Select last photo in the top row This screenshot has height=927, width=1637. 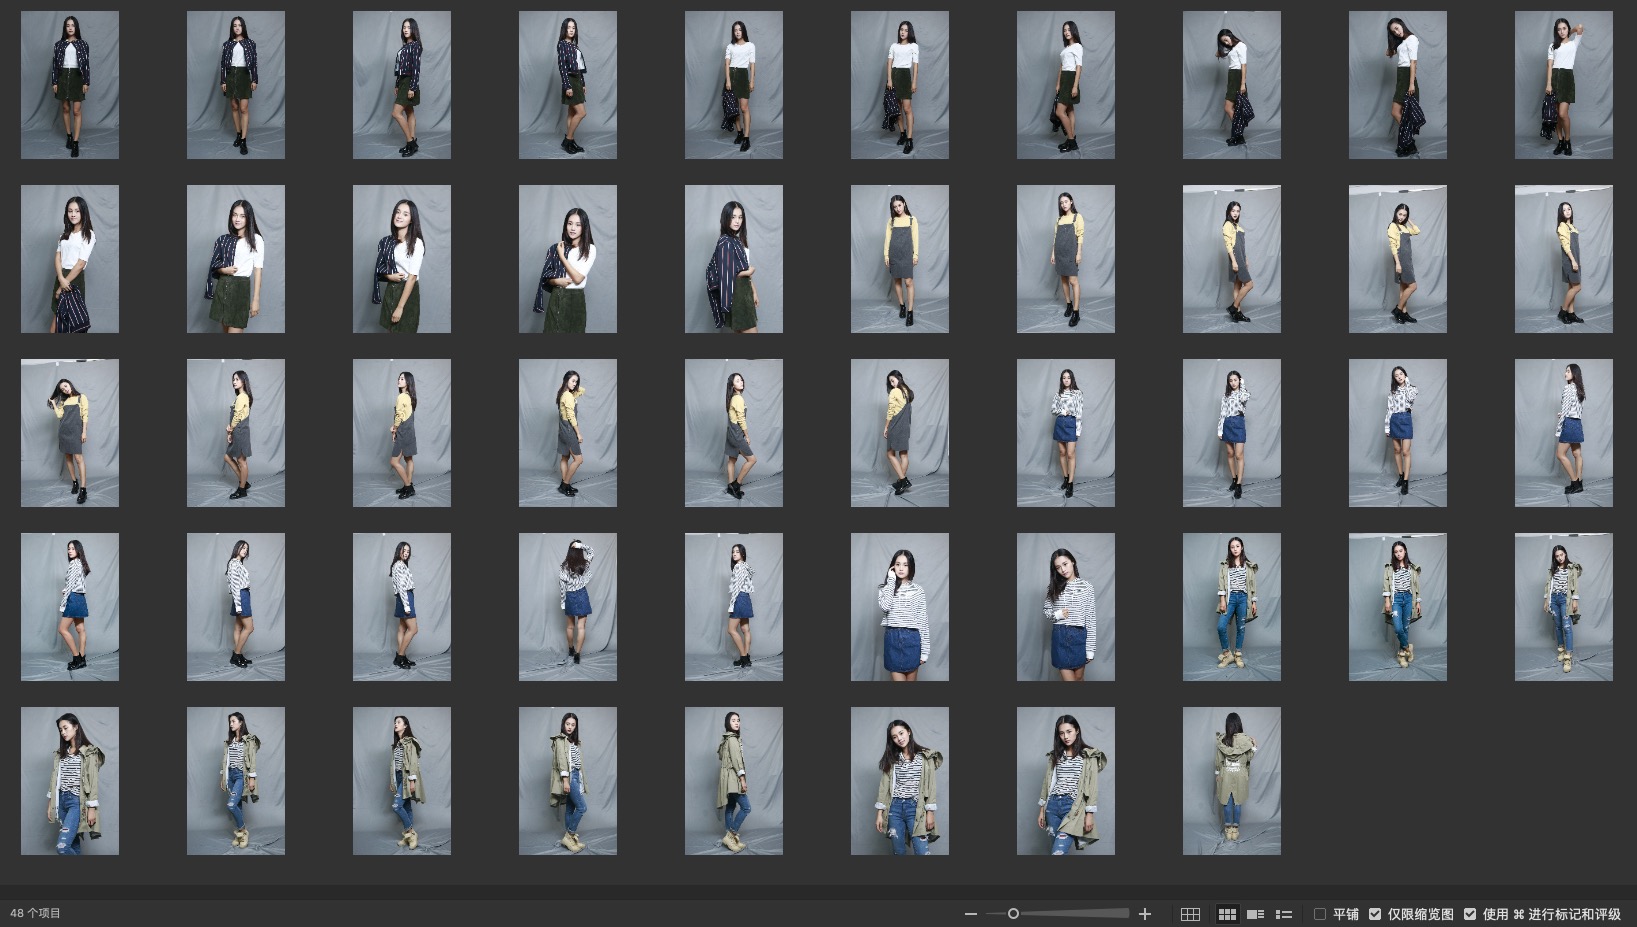coord(1563,85)
